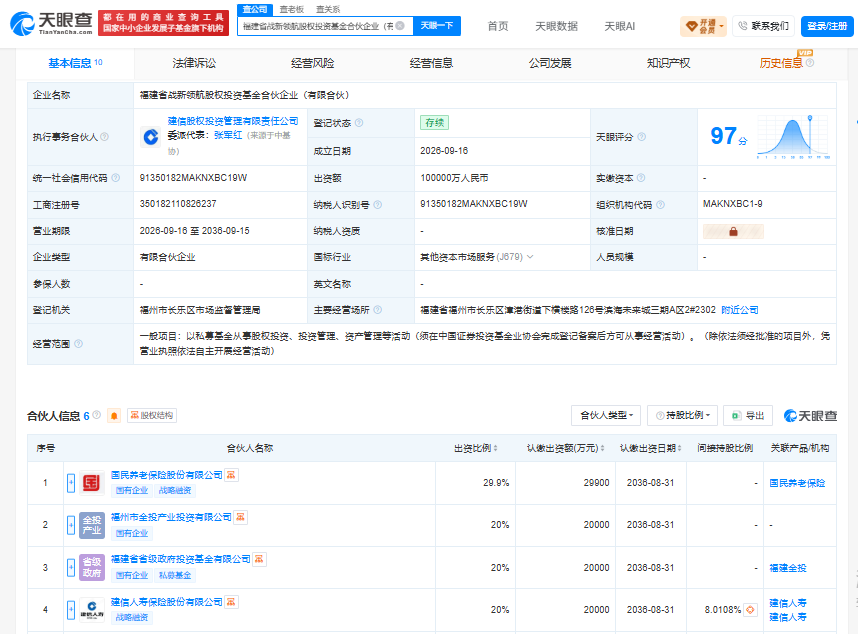The width and height of the screenshot is (858, 634).
Task: Select the 查老板 search mode tab
Action: pos(292,9)
